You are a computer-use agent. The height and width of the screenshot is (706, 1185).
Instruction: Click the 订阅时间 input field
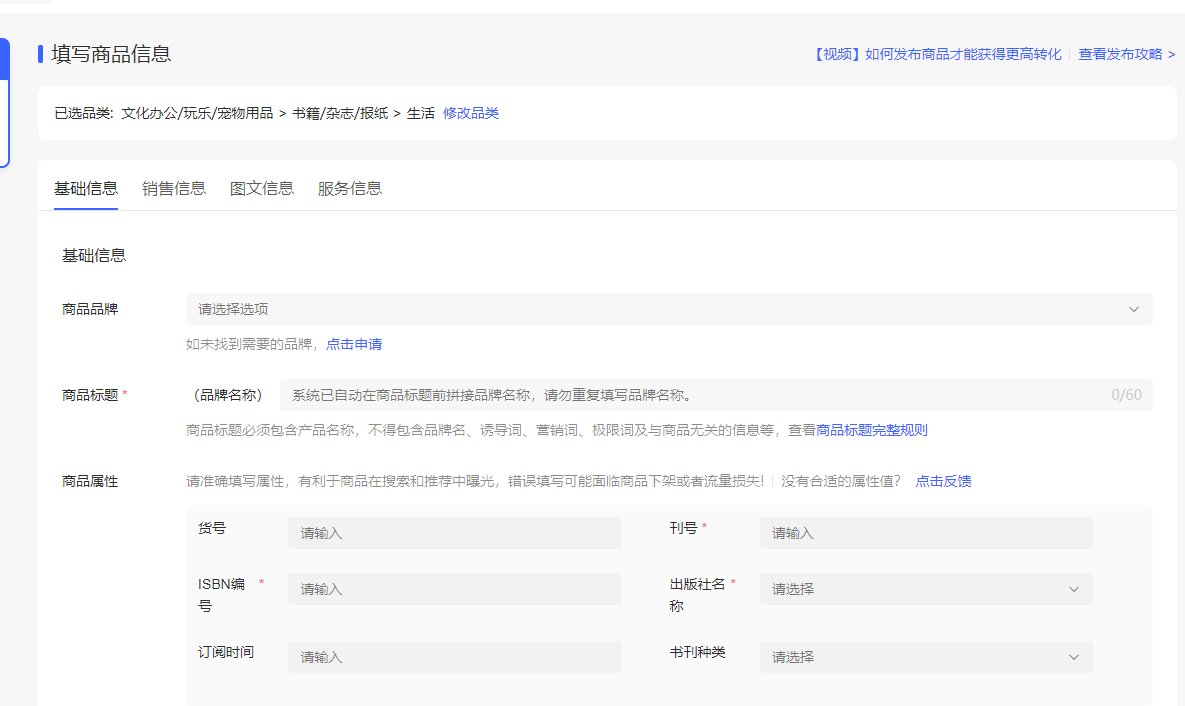pos(455,658)
